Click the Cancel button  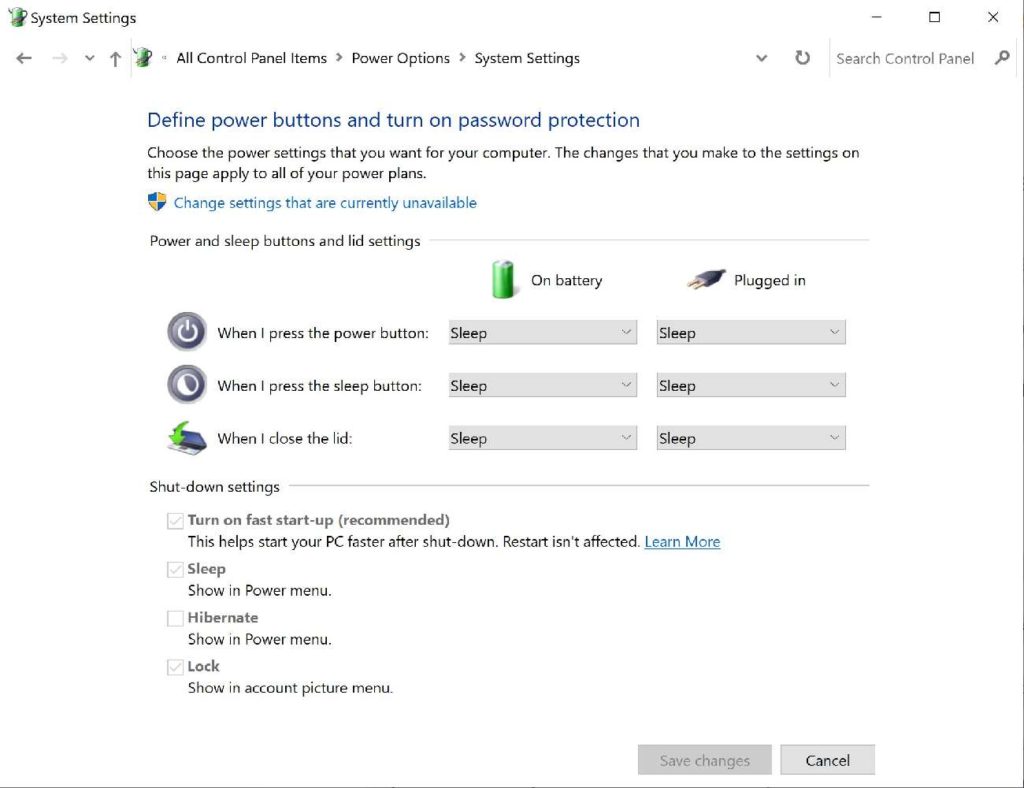[x=827, y=760]
